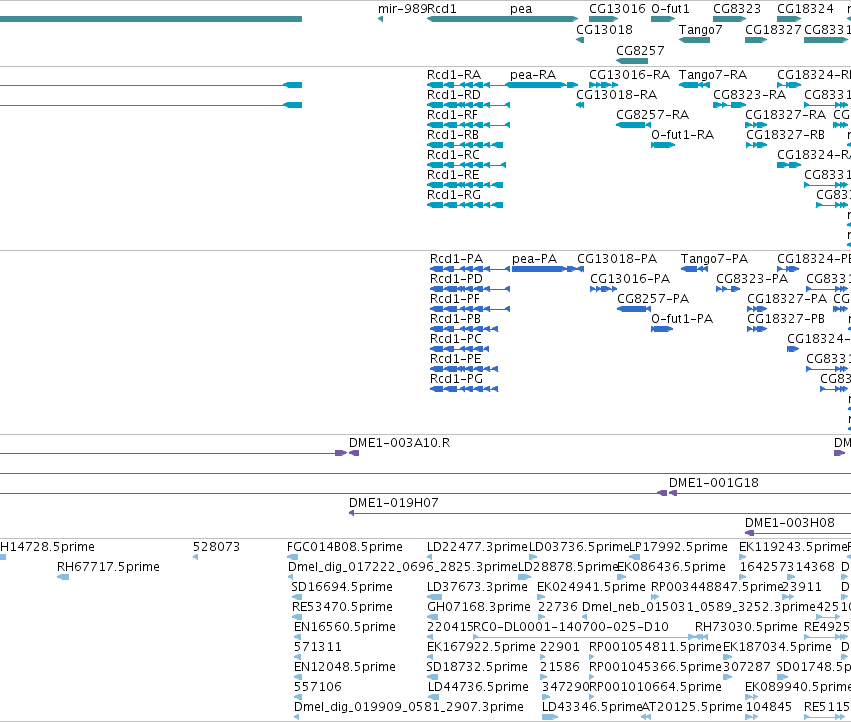Click the DME1-003A10.R clone label

pos(399,442)
